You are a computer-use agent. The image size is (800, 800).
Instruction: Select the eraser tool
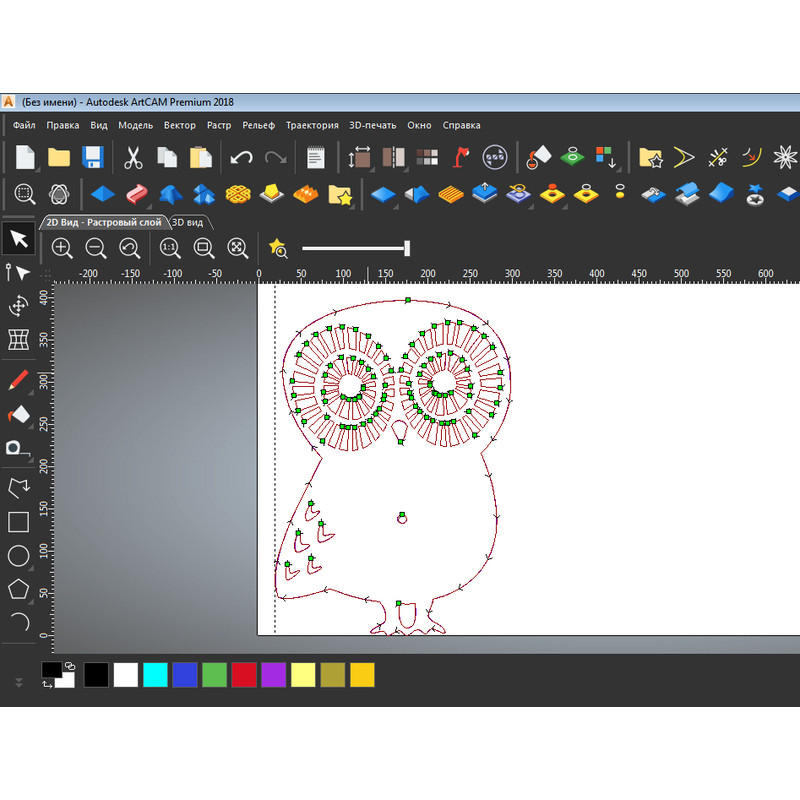18,413
